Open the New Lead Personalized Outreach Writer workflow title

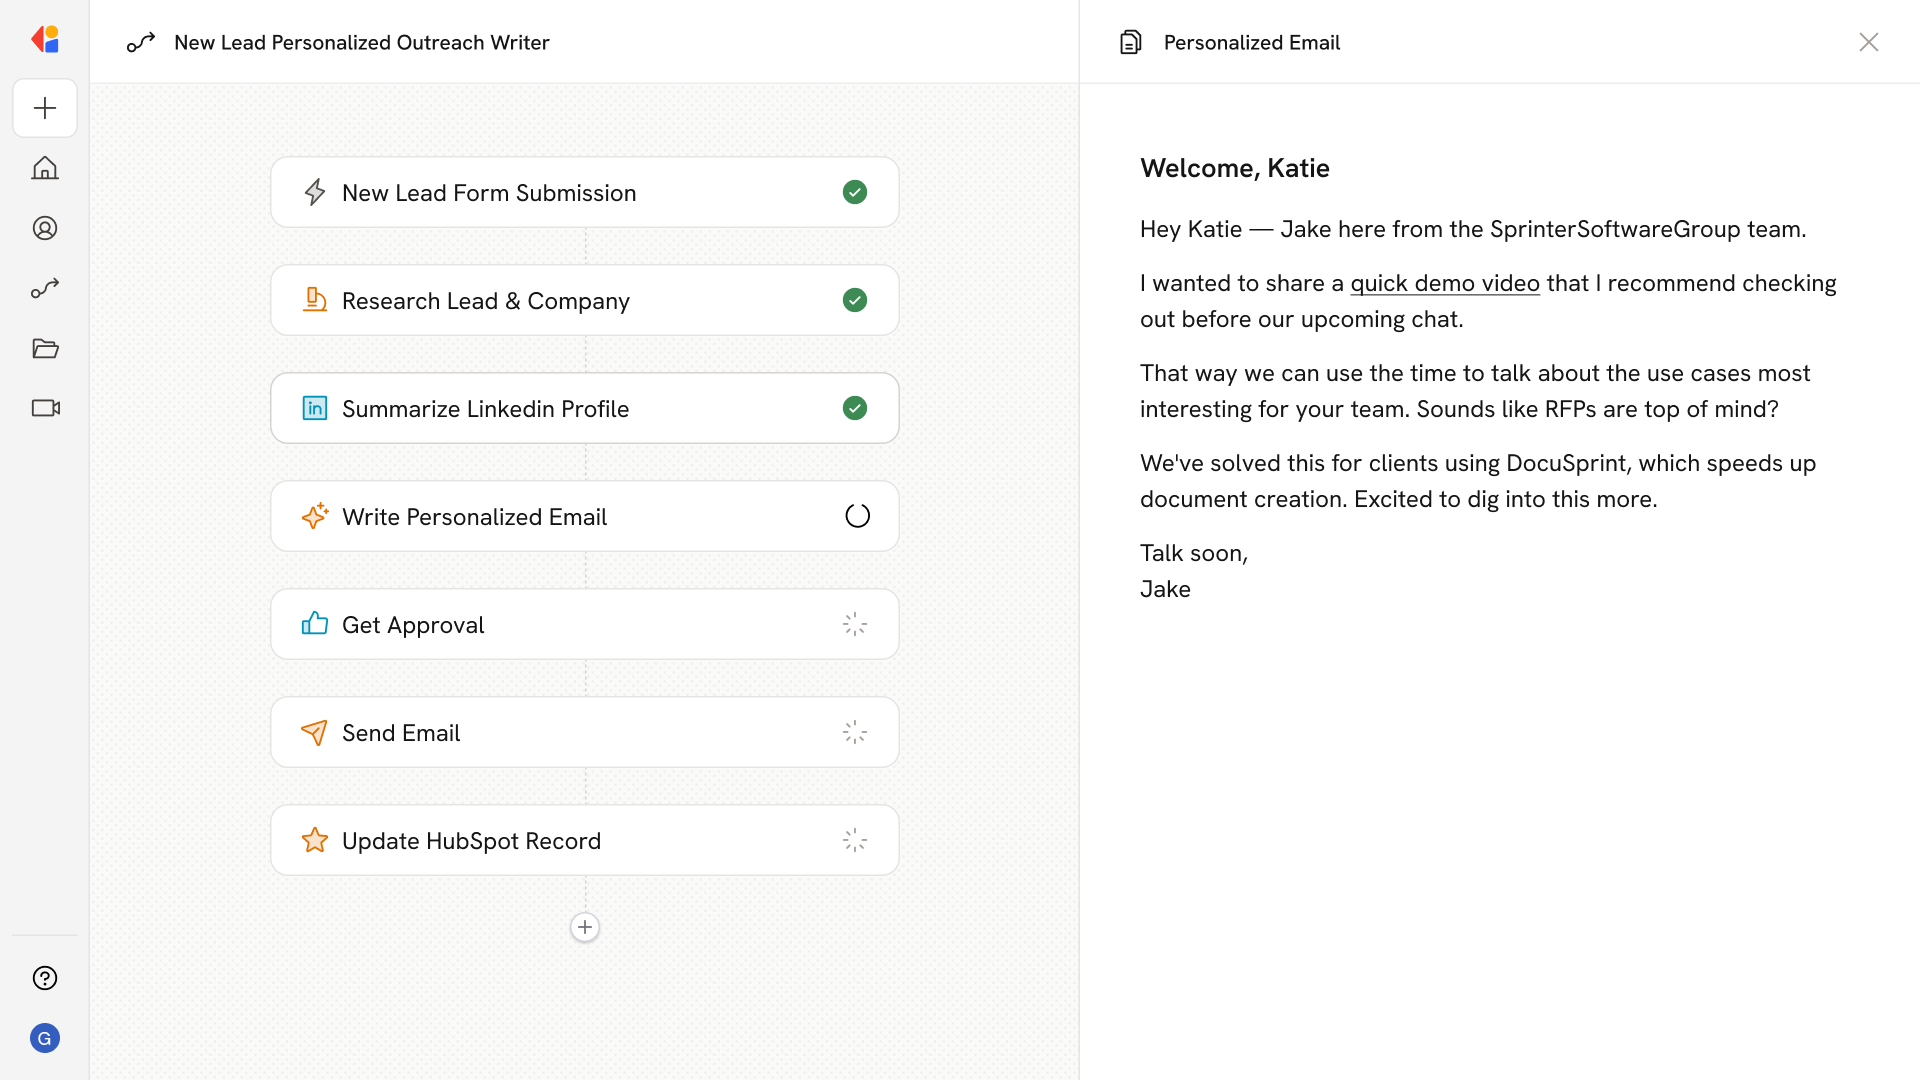point(361,42)
